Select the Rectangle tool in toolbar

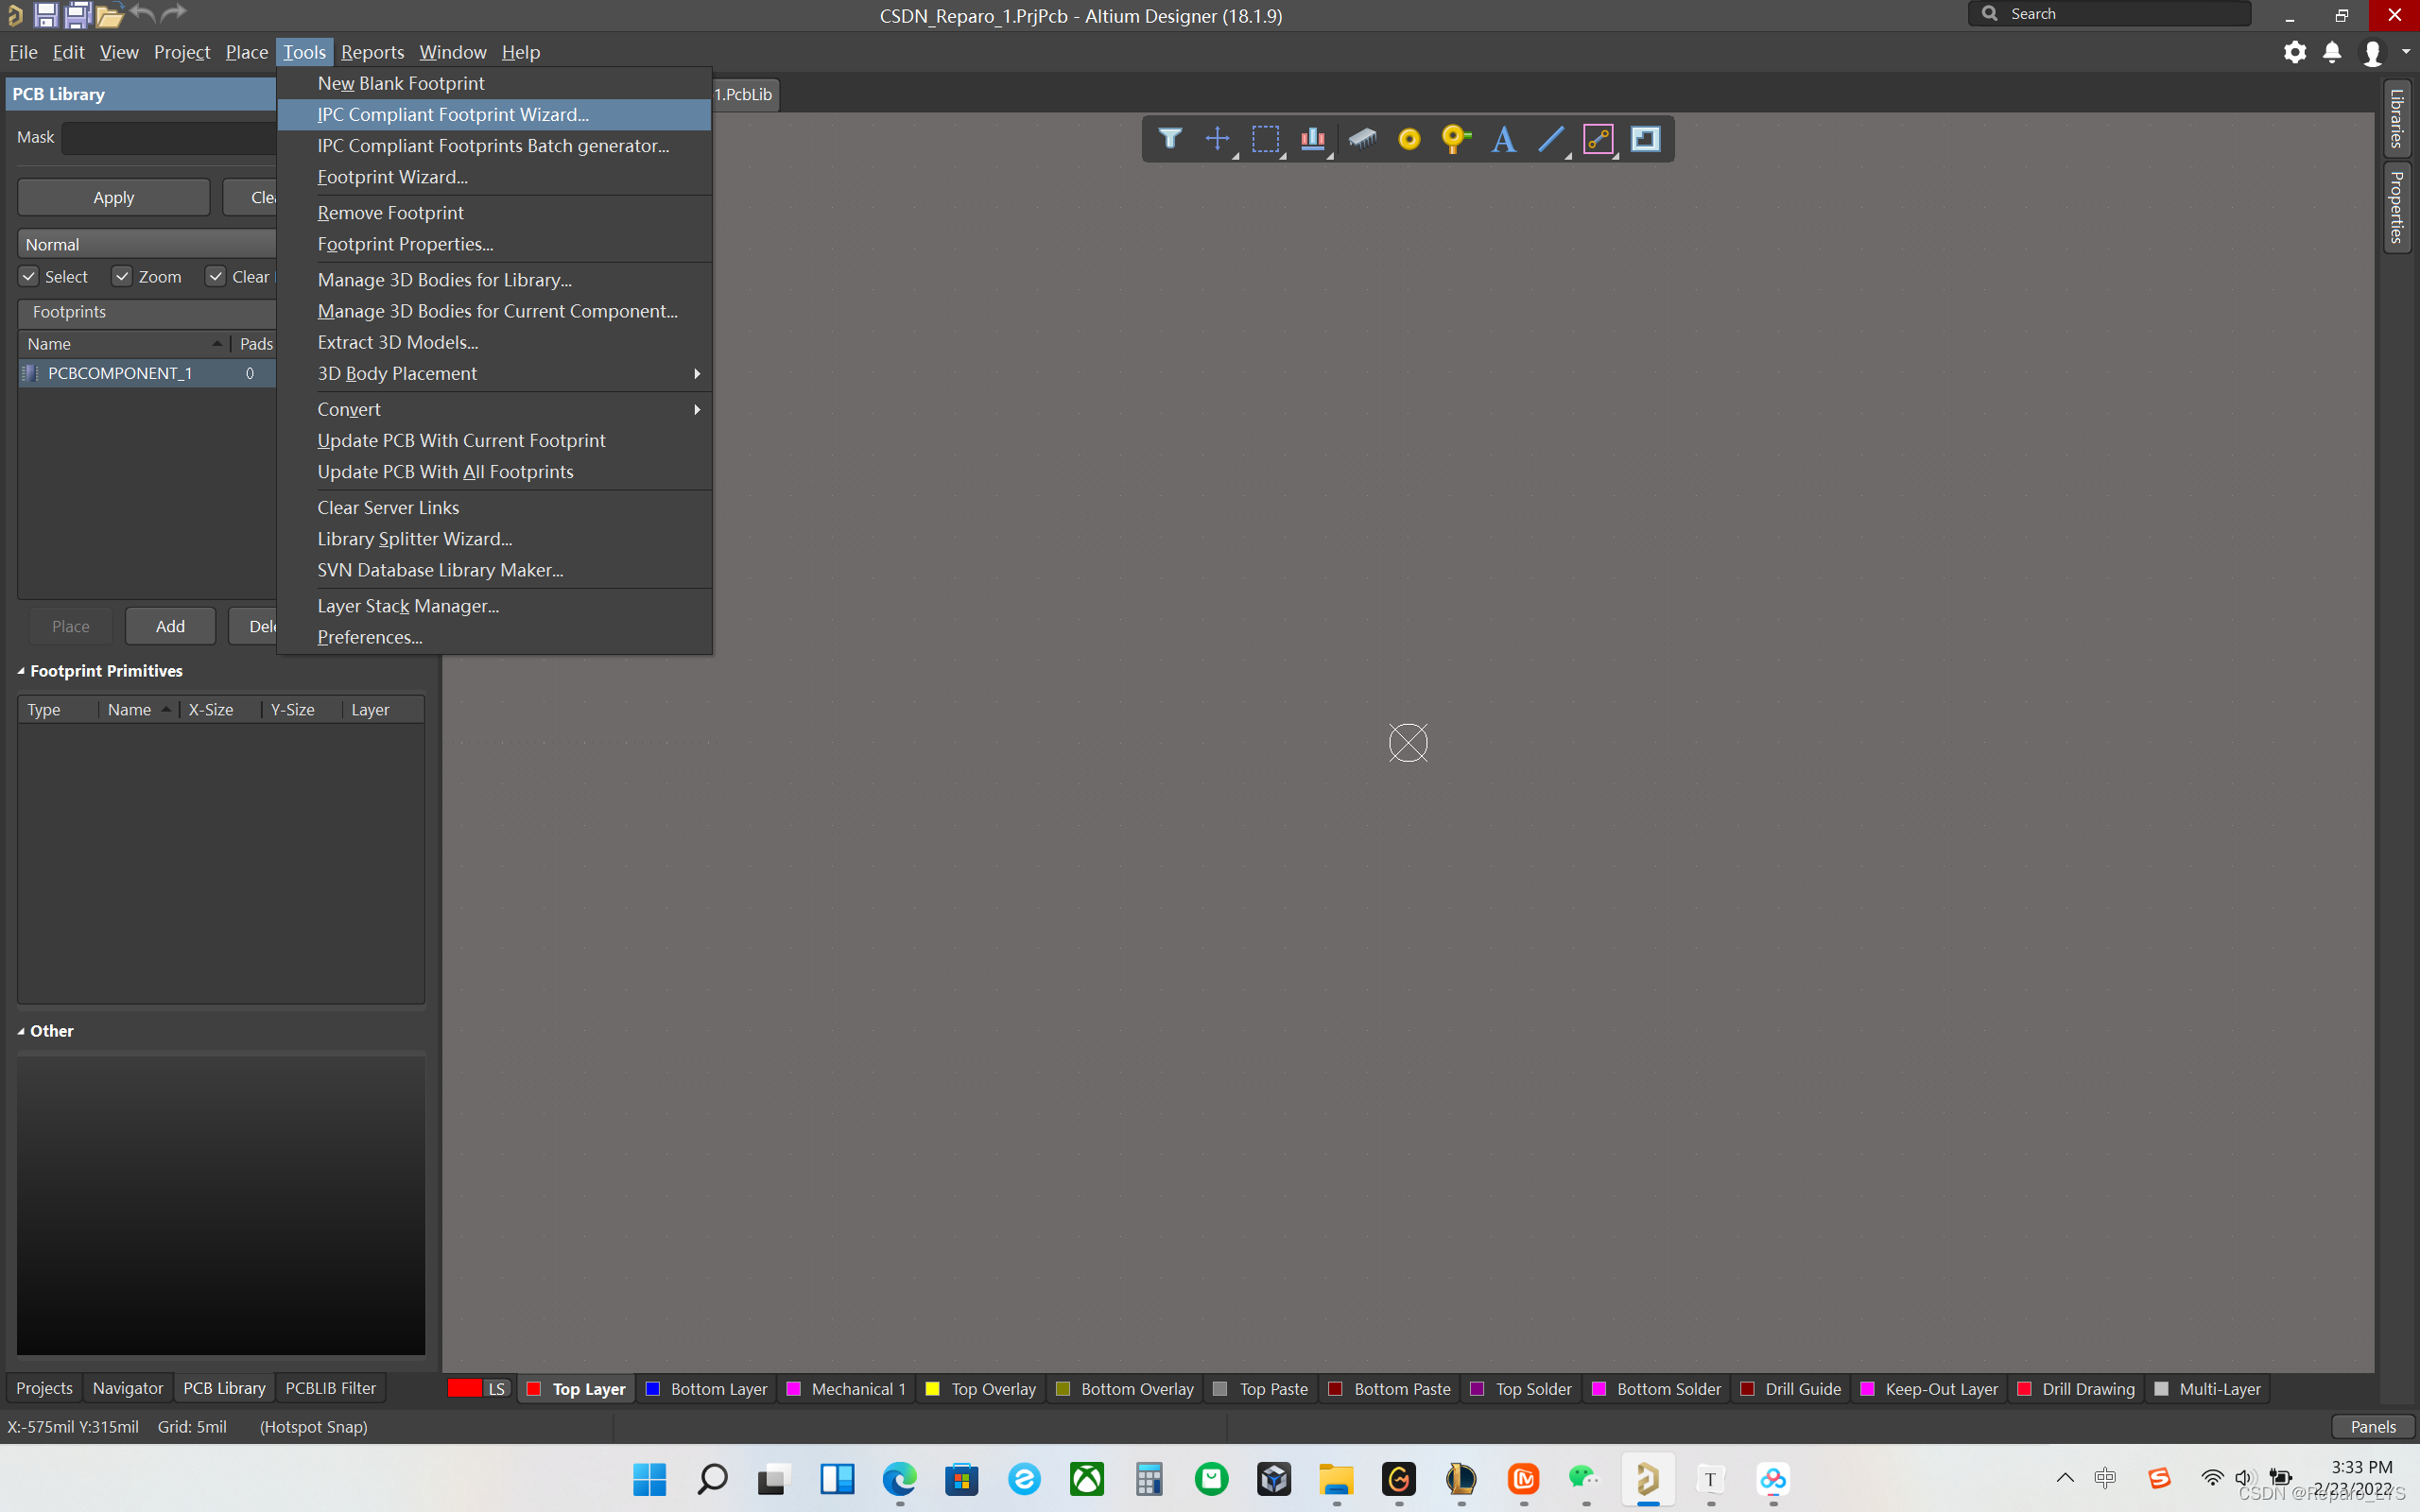1267,139
